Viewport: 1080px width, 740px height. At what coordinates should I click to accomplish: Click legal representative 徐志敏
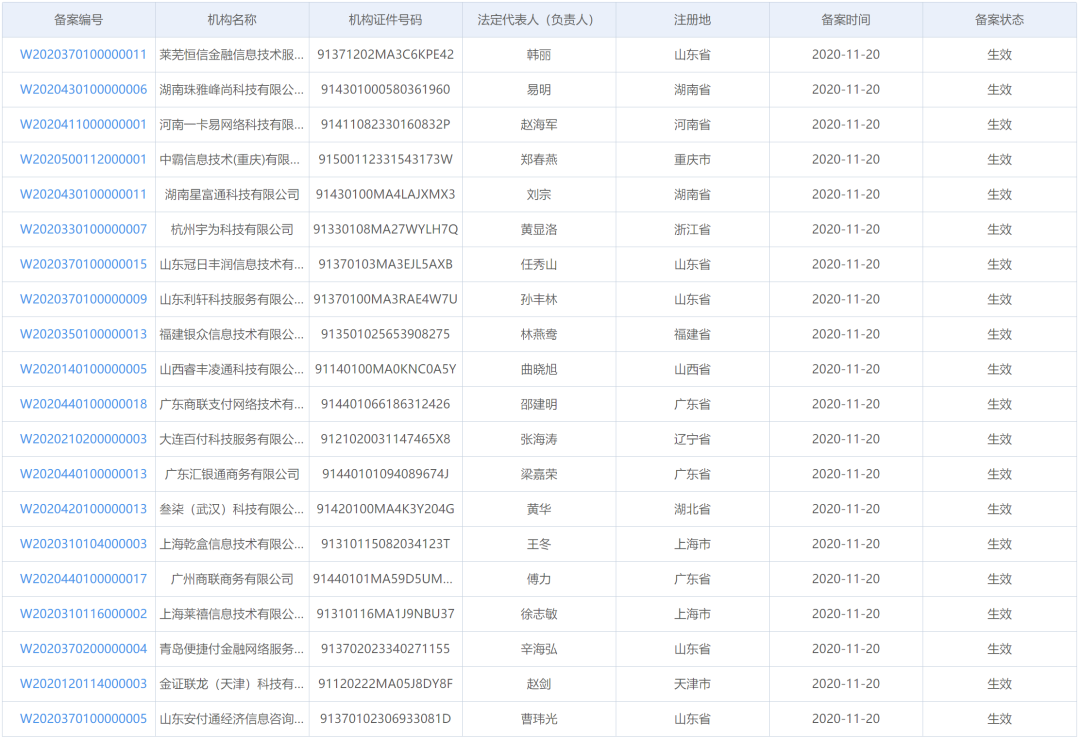click(x=539, y=614)
